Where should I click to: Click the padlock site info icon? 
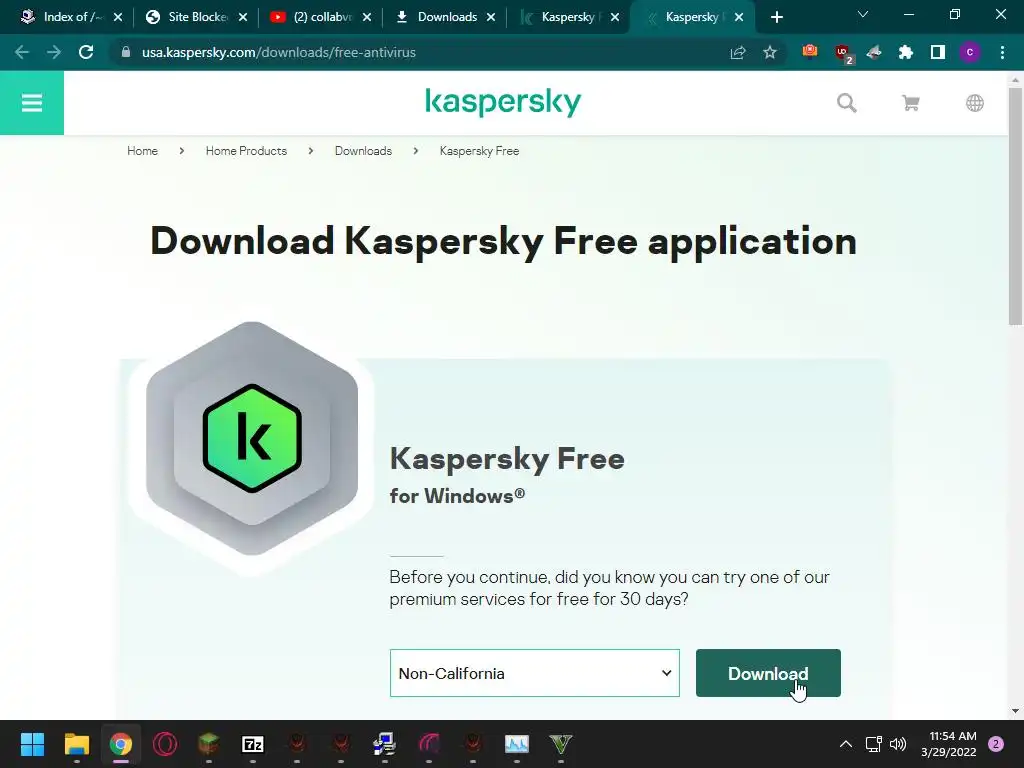pyautogui.click(x=126, y=52)
